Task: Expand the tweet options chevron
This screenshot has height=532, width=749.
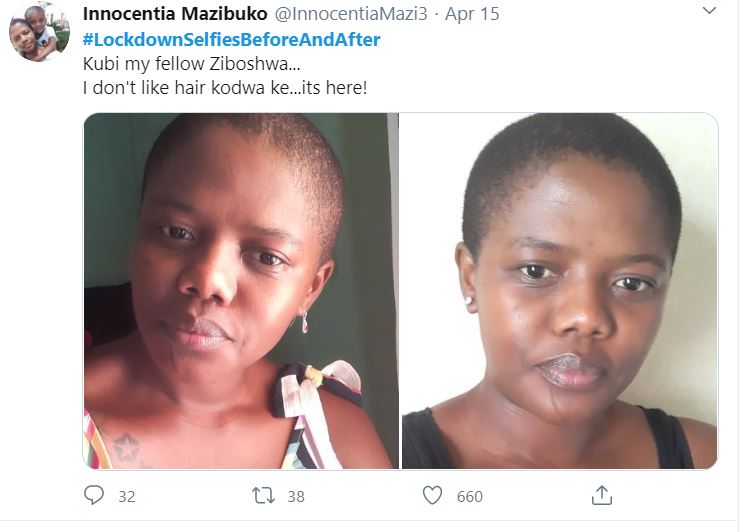Action: point(709,13)
